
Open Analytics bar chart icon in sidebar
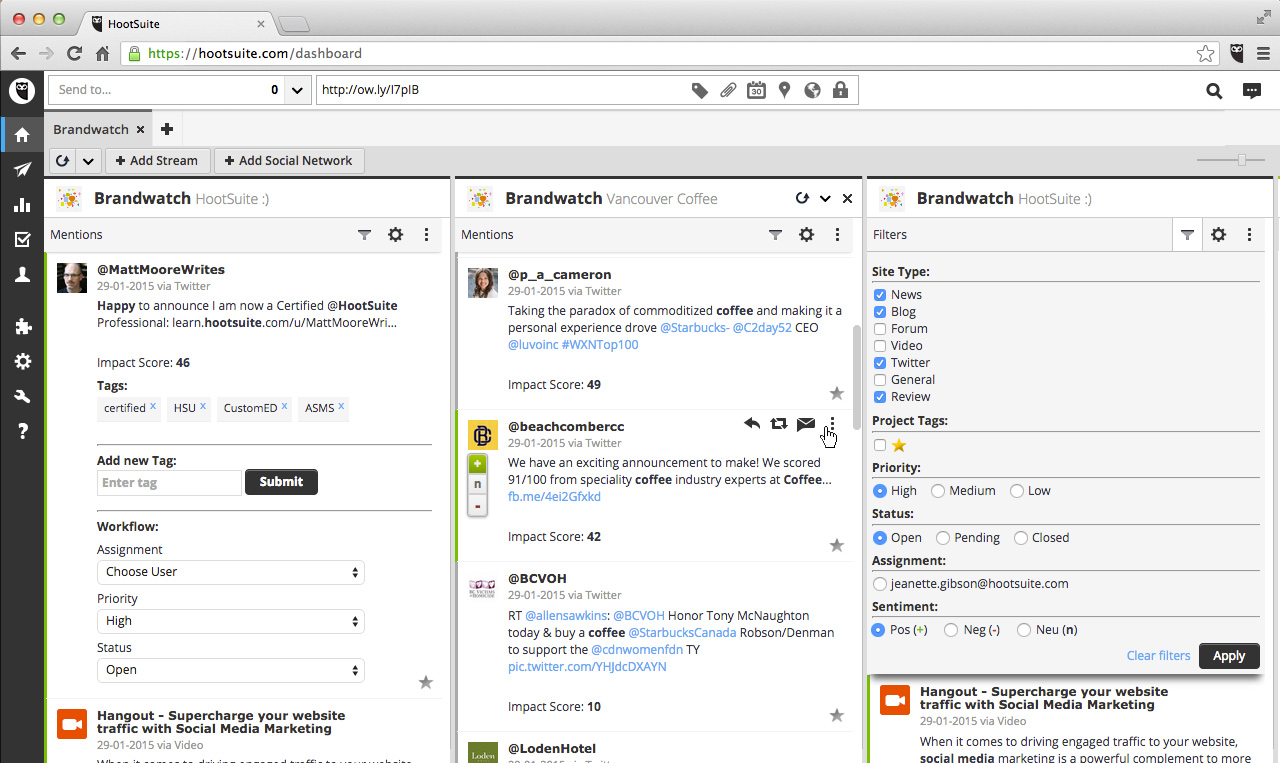point(22,205)
